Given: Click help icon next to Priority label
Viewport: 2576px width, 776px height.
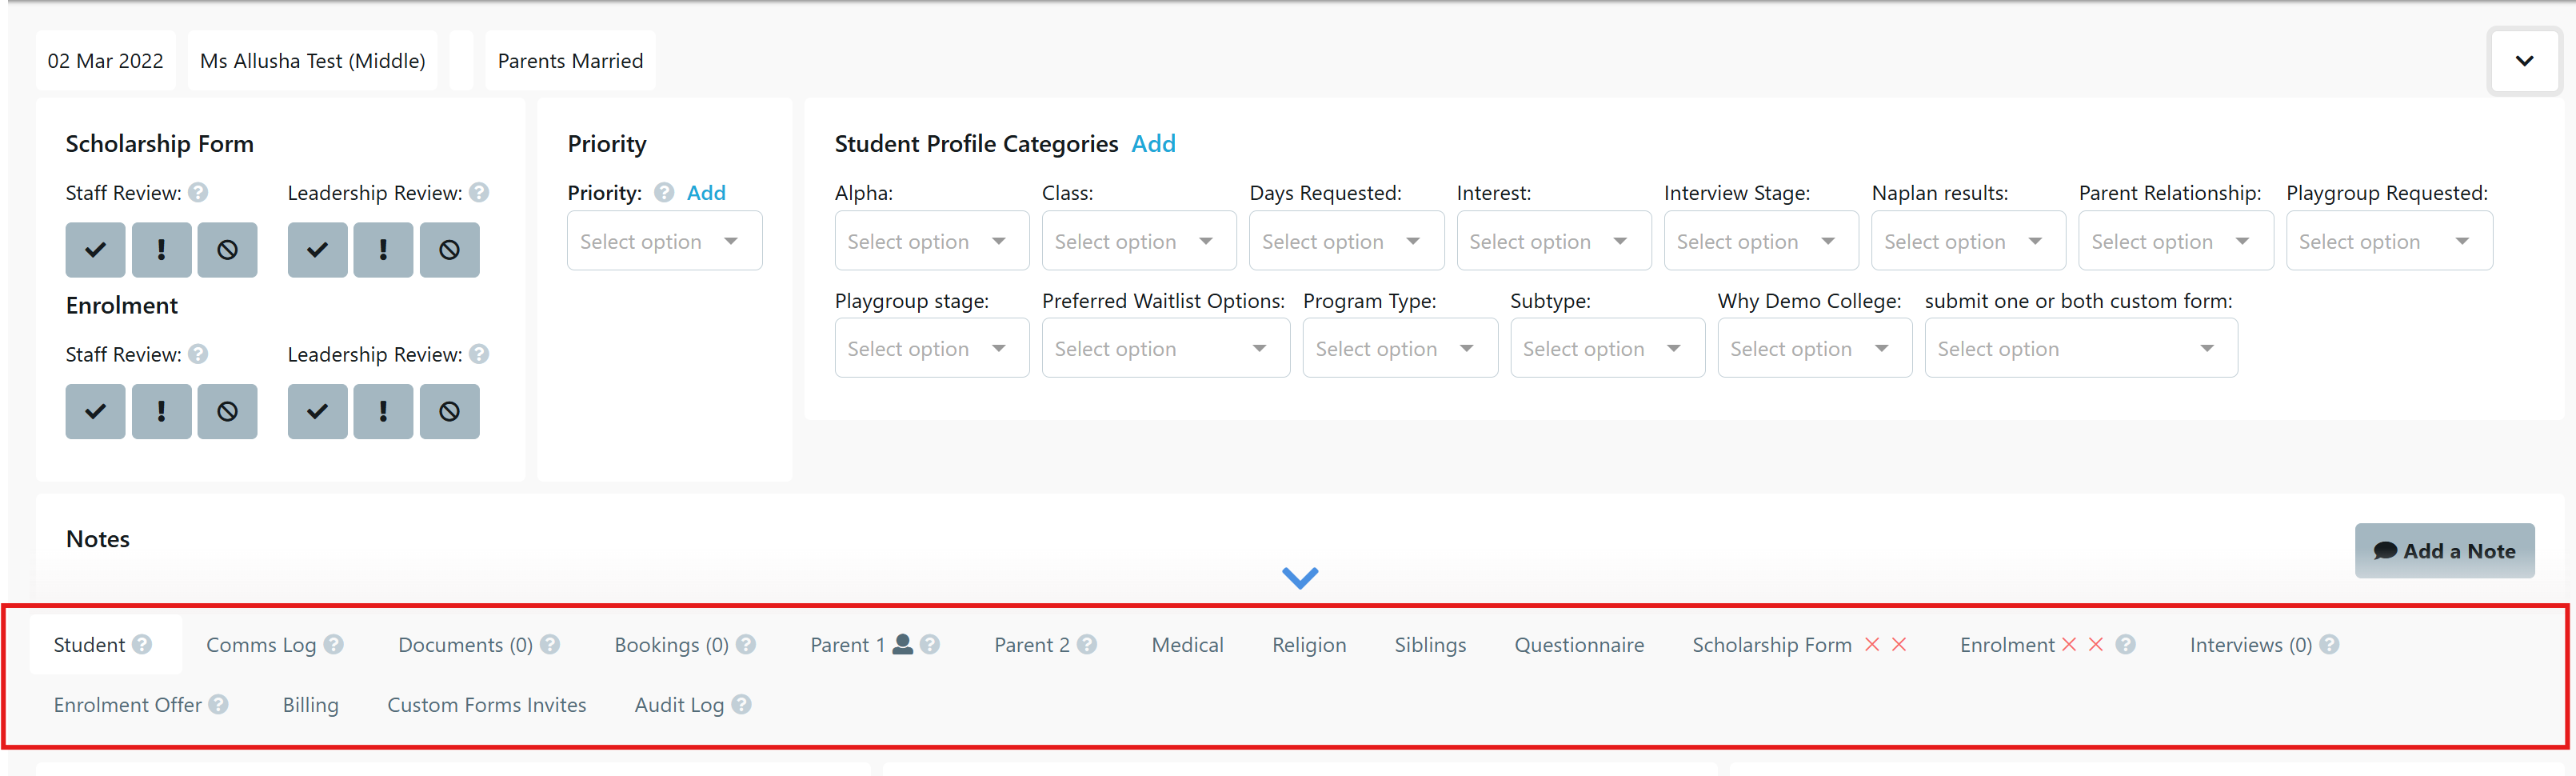Looking at the screenshot, I should 664,192.
